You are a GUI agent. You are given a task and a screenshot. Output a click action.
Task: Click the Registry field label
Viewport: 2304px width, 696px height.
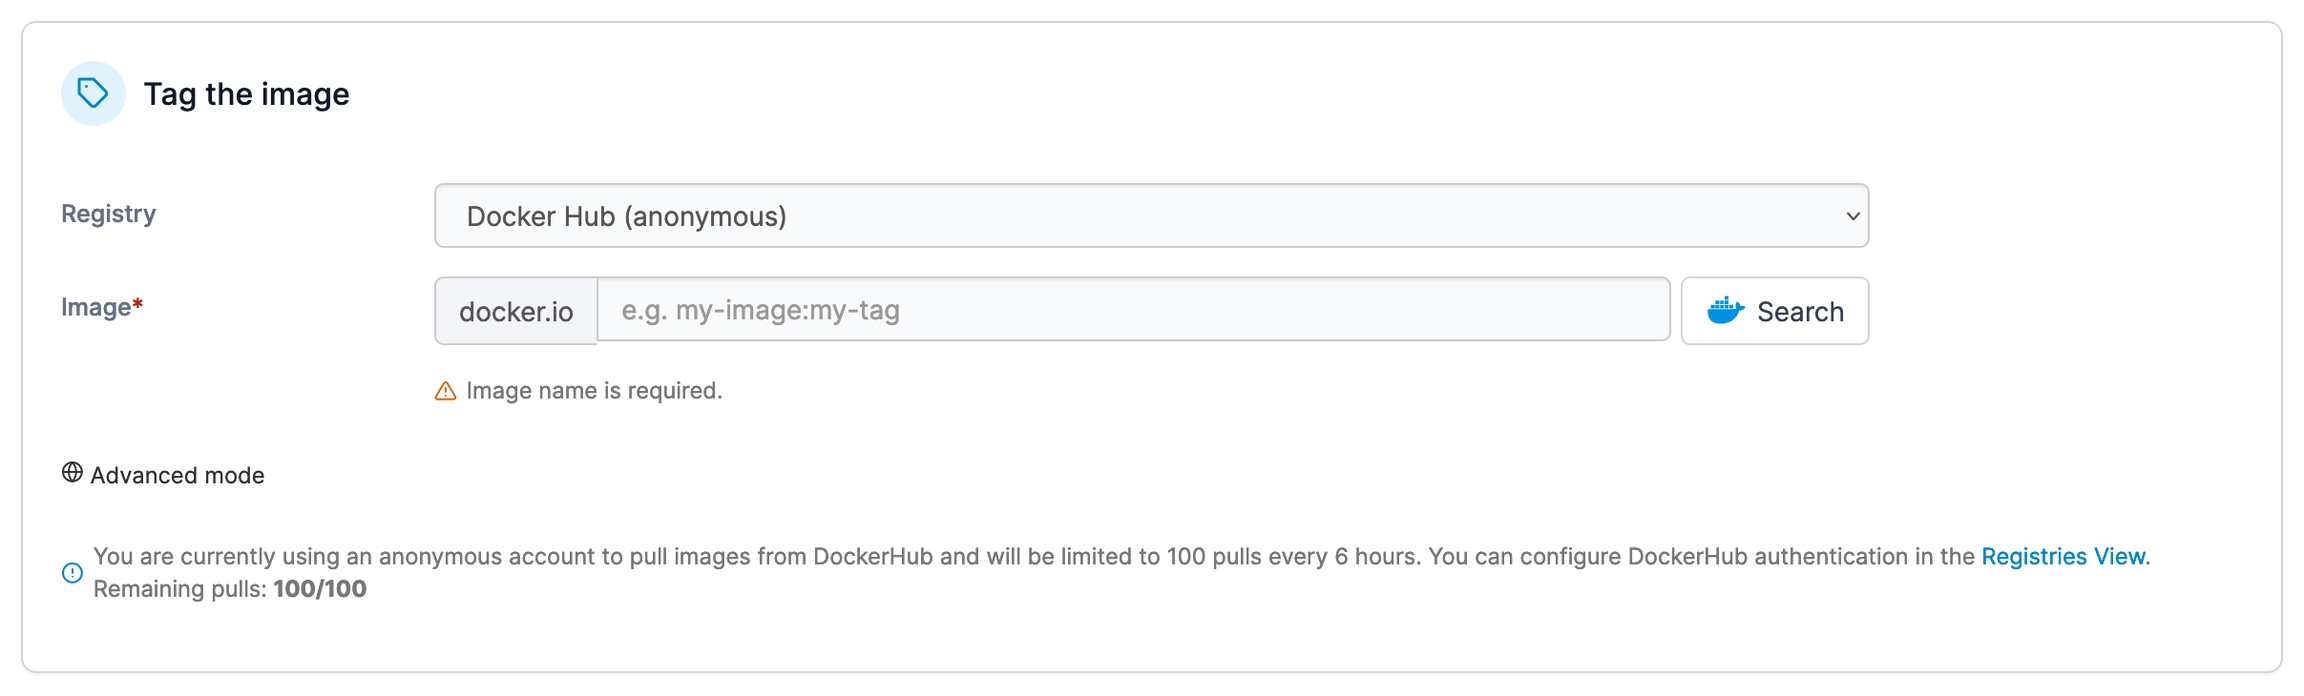(x=108, y=214)
